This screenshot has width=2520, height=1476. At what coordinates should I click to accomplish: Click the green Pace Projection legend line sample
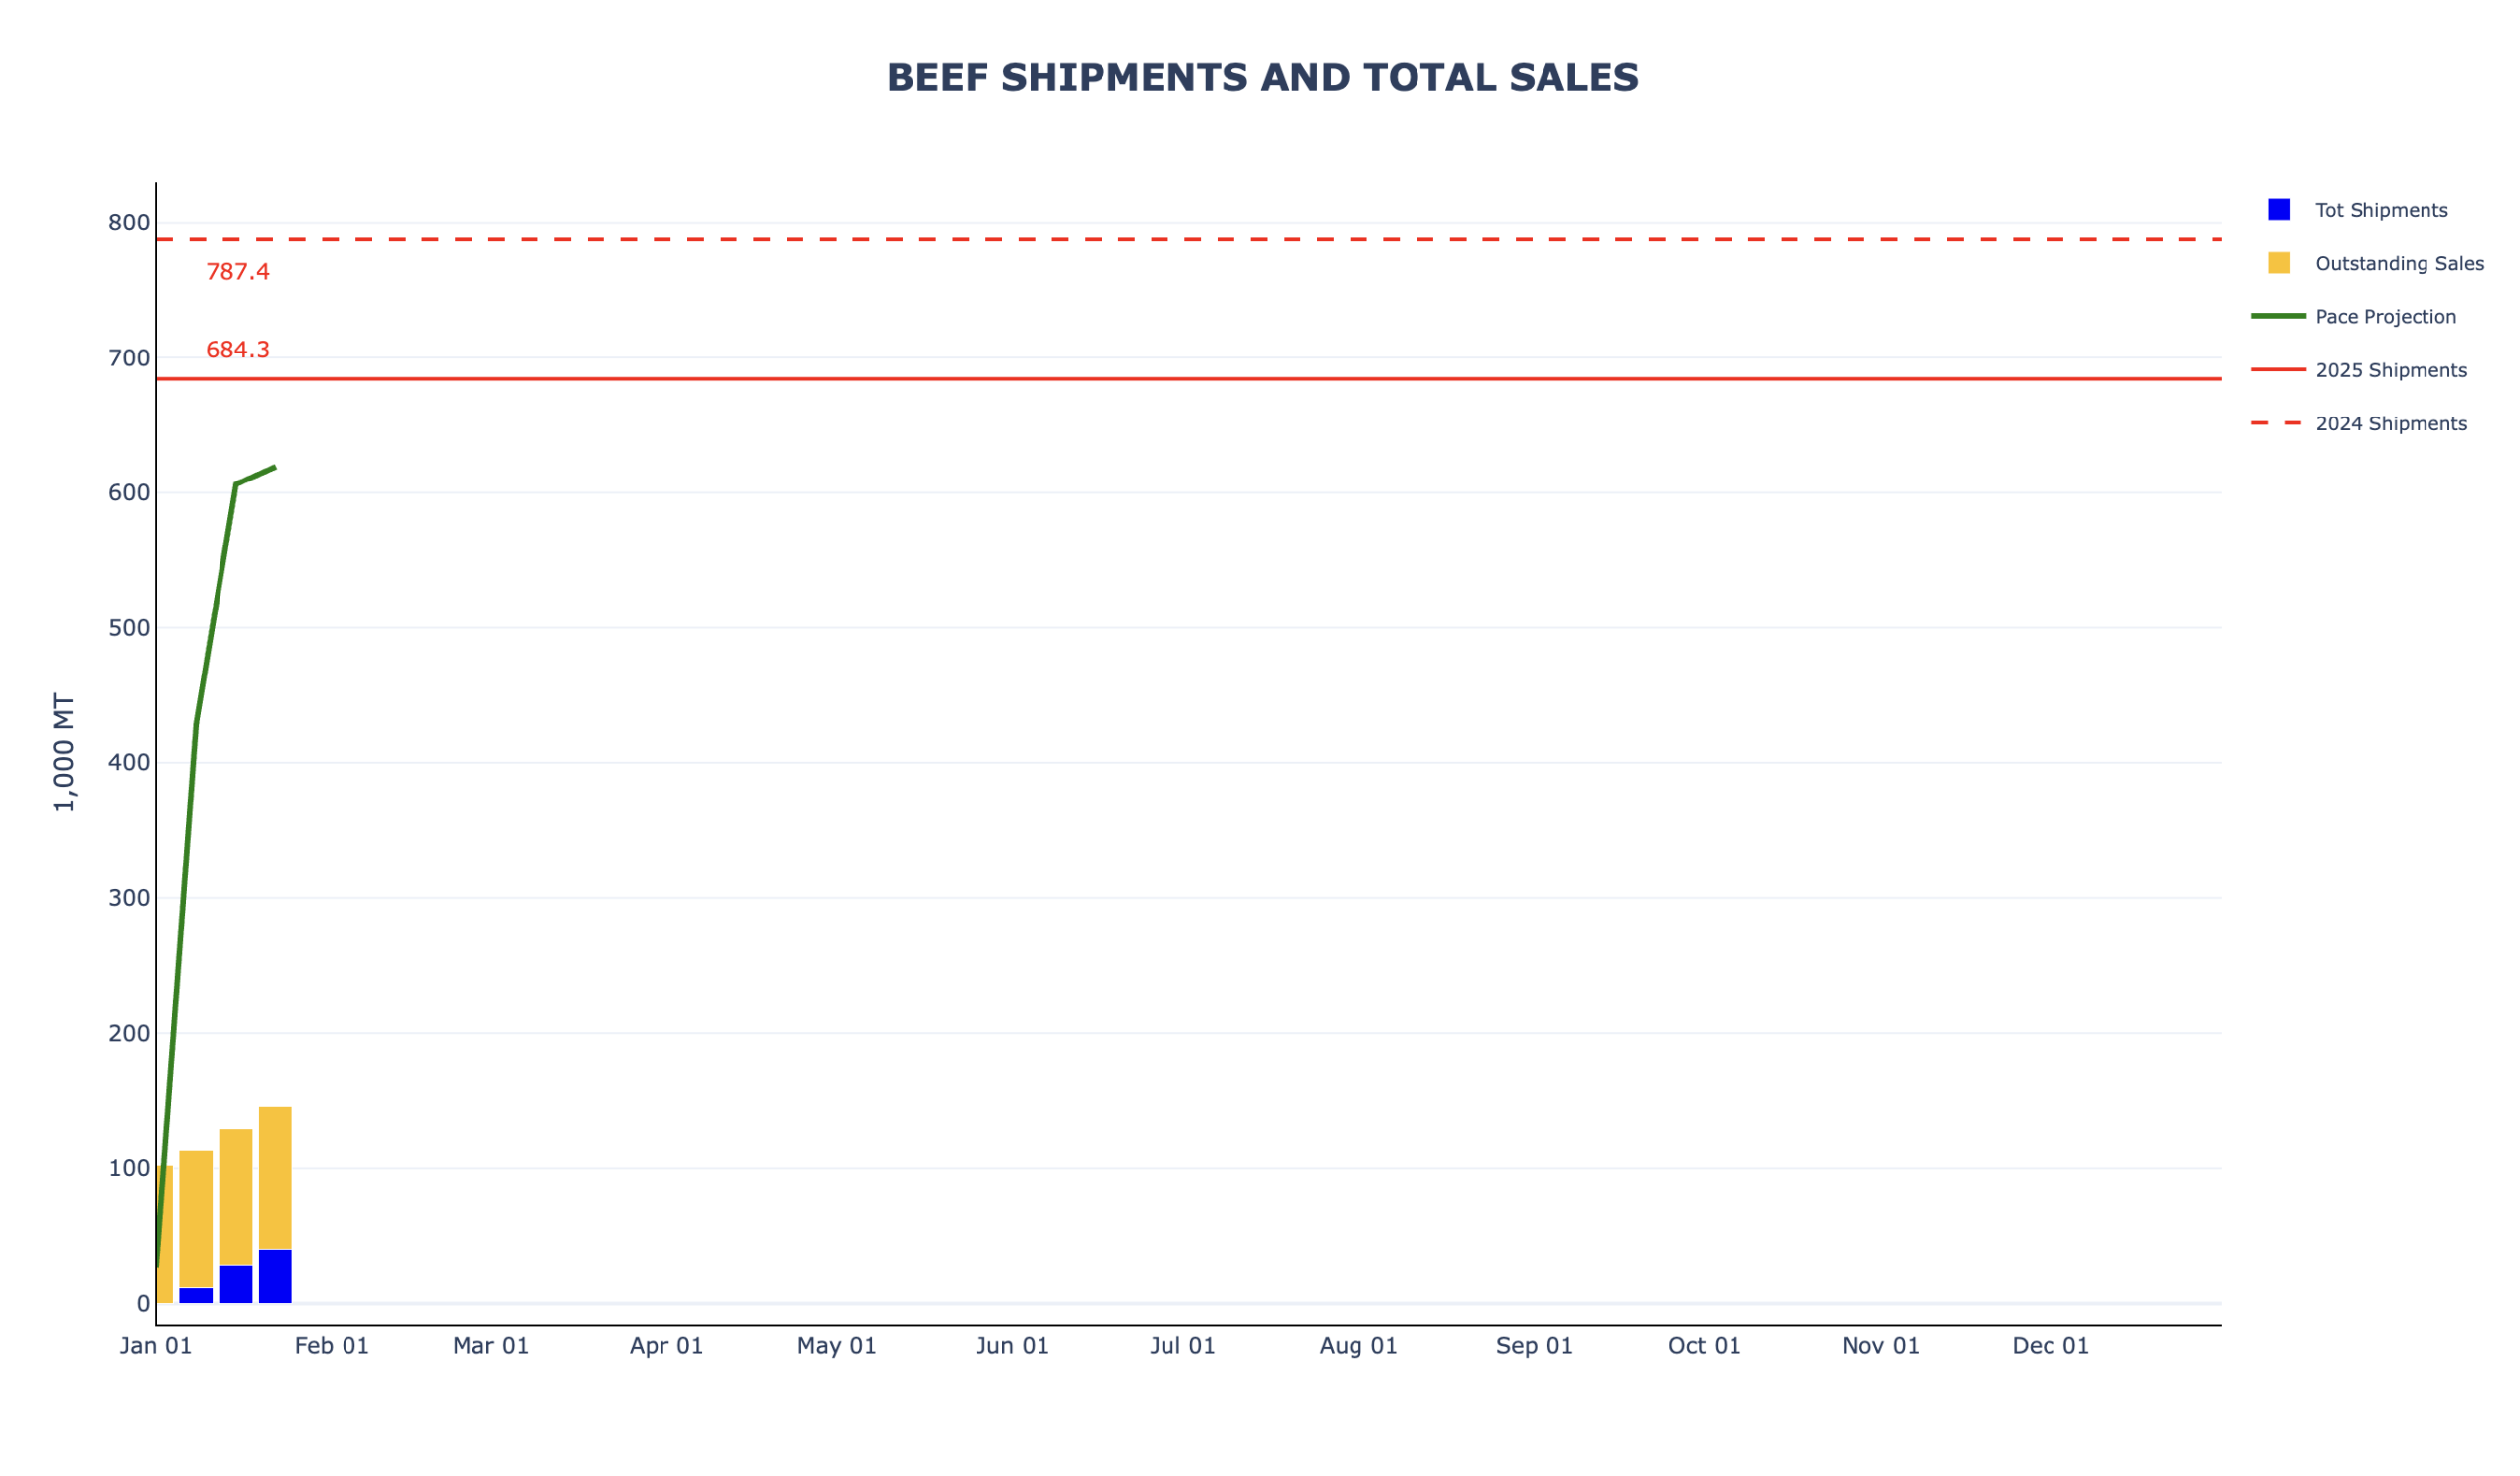point(2278,317)
